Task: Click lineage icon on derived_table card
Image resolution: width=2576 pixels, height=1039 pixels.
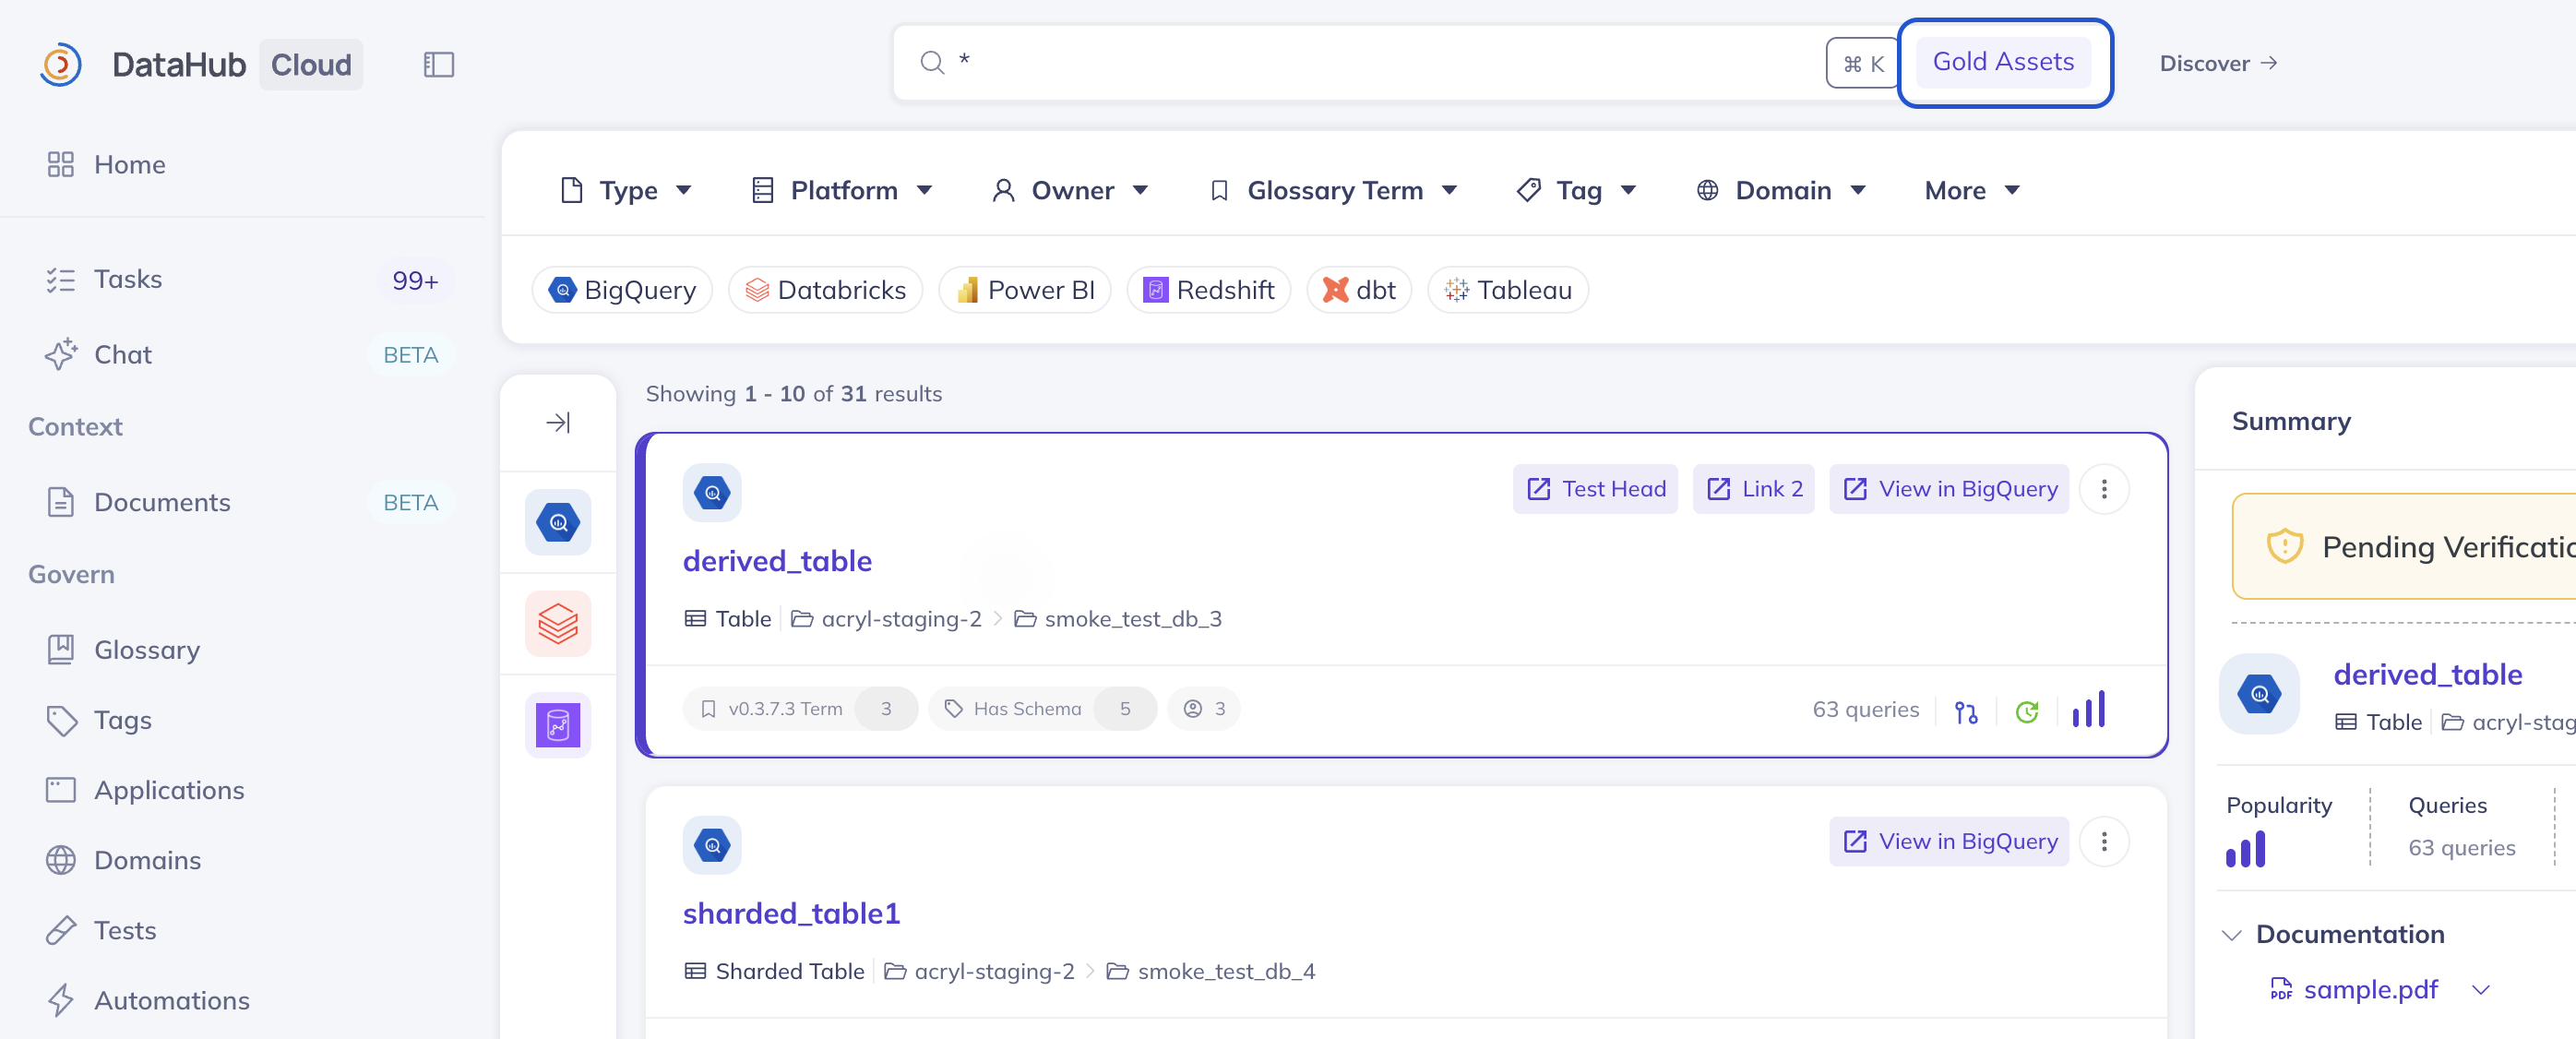Action: tap(1965, 711)
